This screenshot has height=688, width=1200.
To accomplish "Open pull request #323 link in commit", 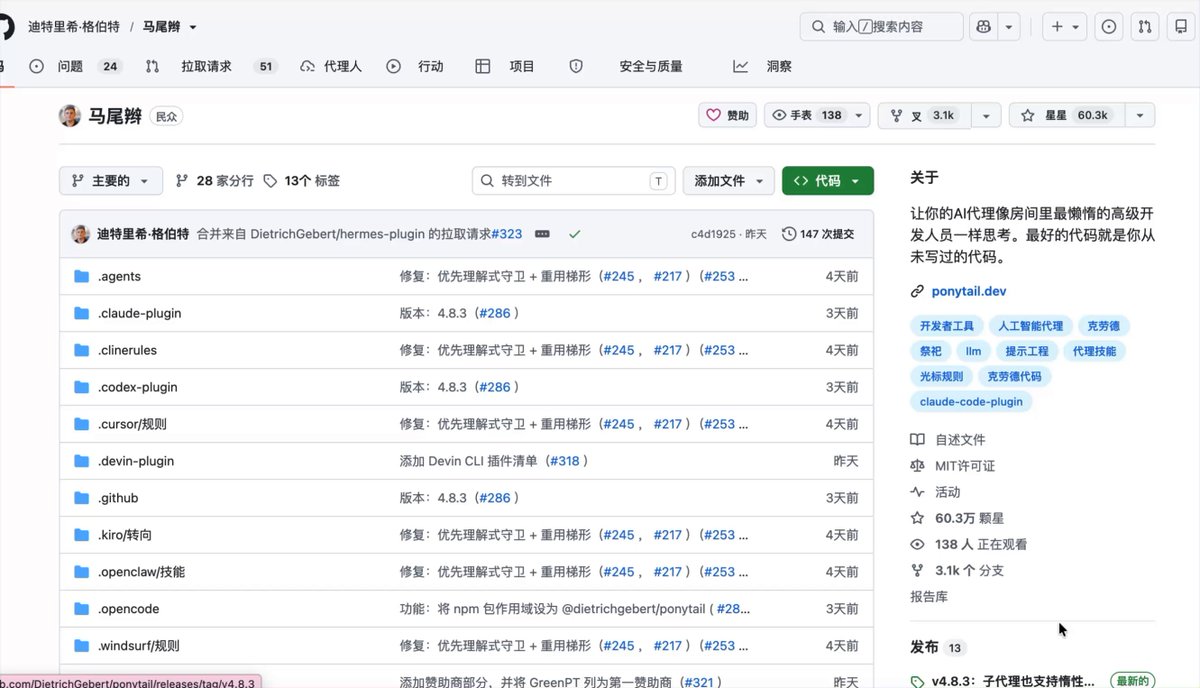I will [x=506, y=234].
